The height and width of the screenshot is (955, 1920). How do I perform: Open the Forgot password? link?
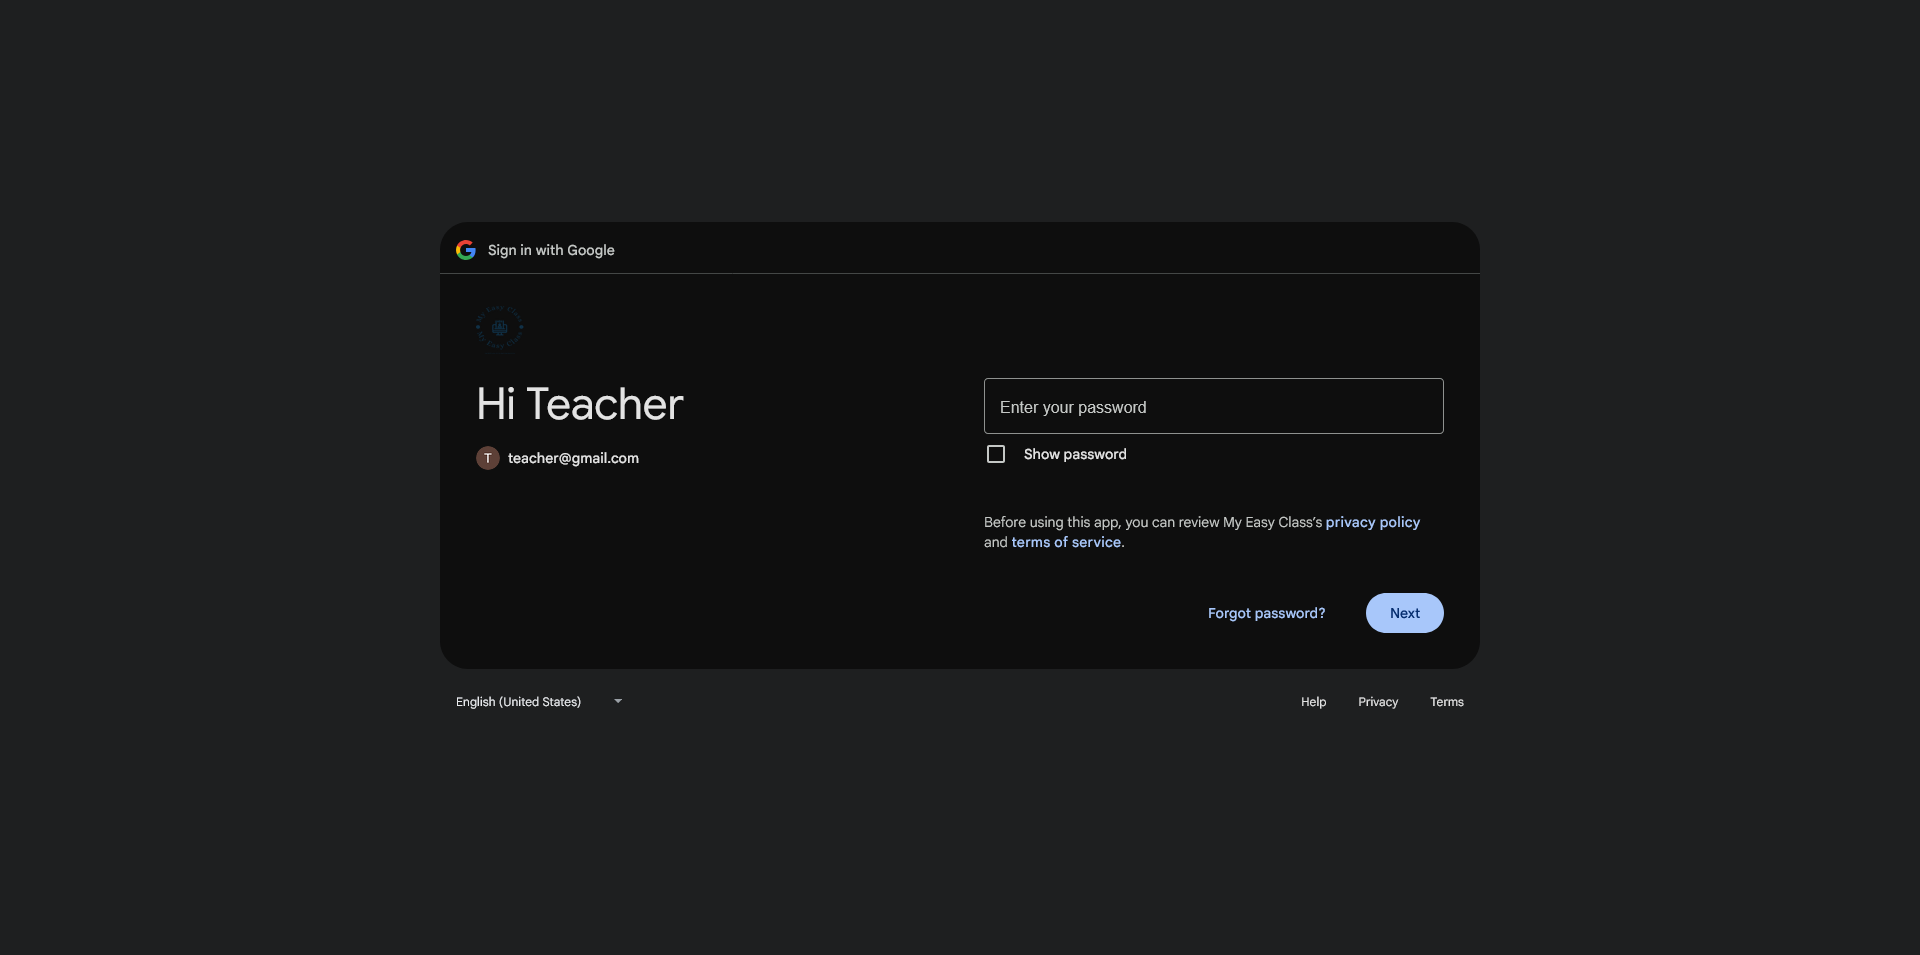[x=1266, y=613]
